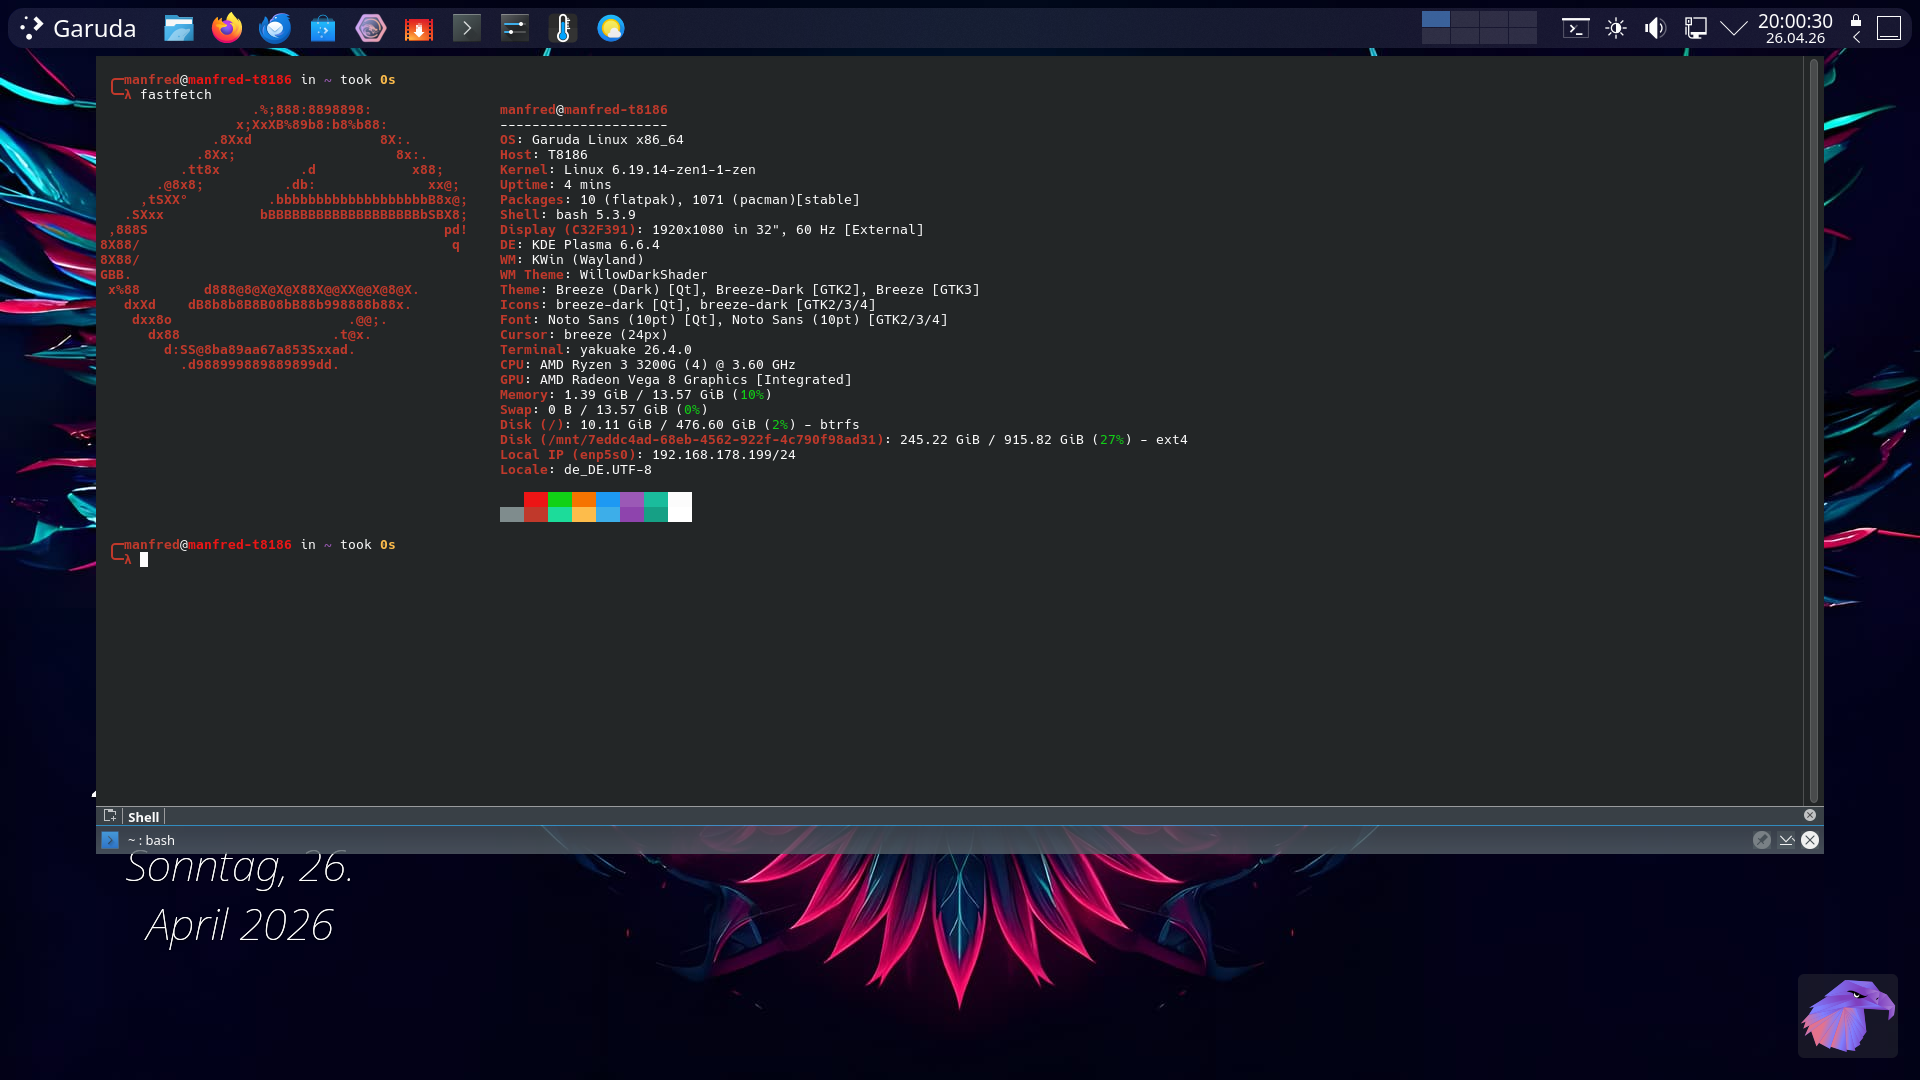Click the 'DE: KDE Plasma 6.6.4' line

pos(580,245)
